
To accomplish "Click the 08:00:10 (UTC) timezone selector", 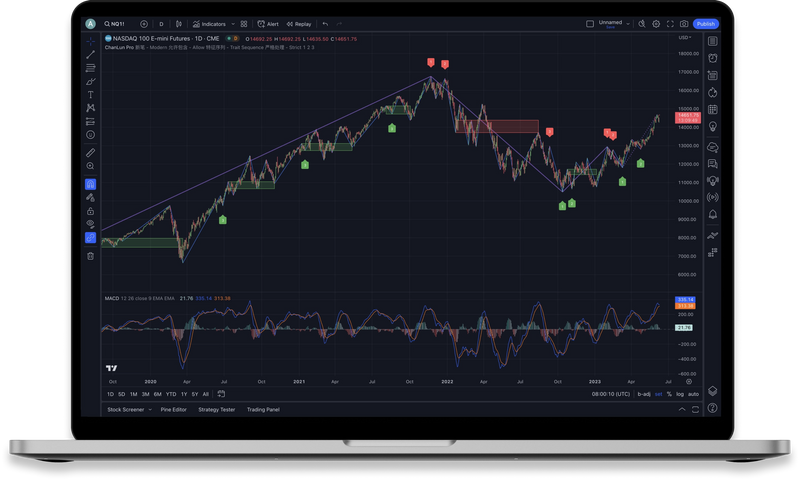I will point(611,394).
